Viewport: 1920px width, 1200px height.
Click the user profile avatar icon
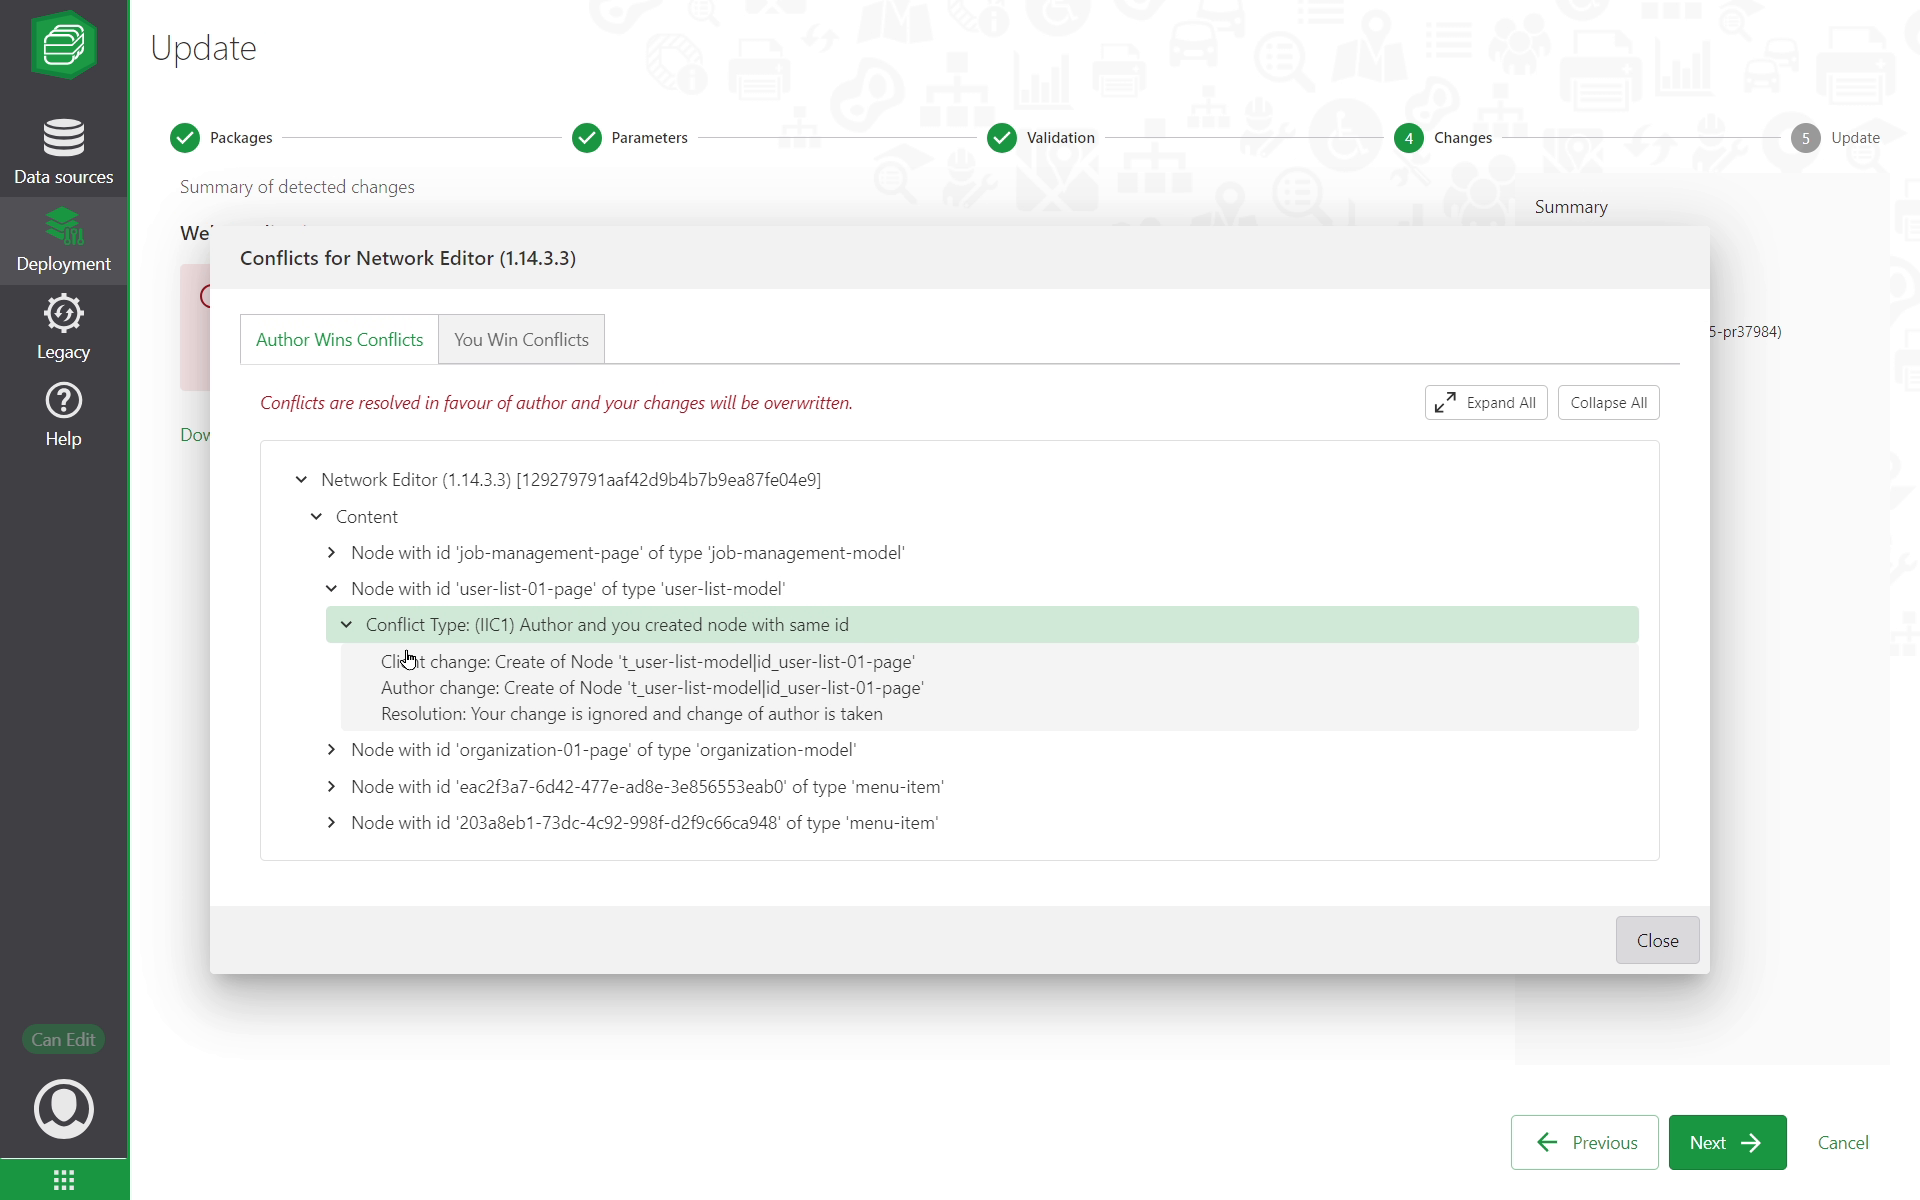[63, 1108]
